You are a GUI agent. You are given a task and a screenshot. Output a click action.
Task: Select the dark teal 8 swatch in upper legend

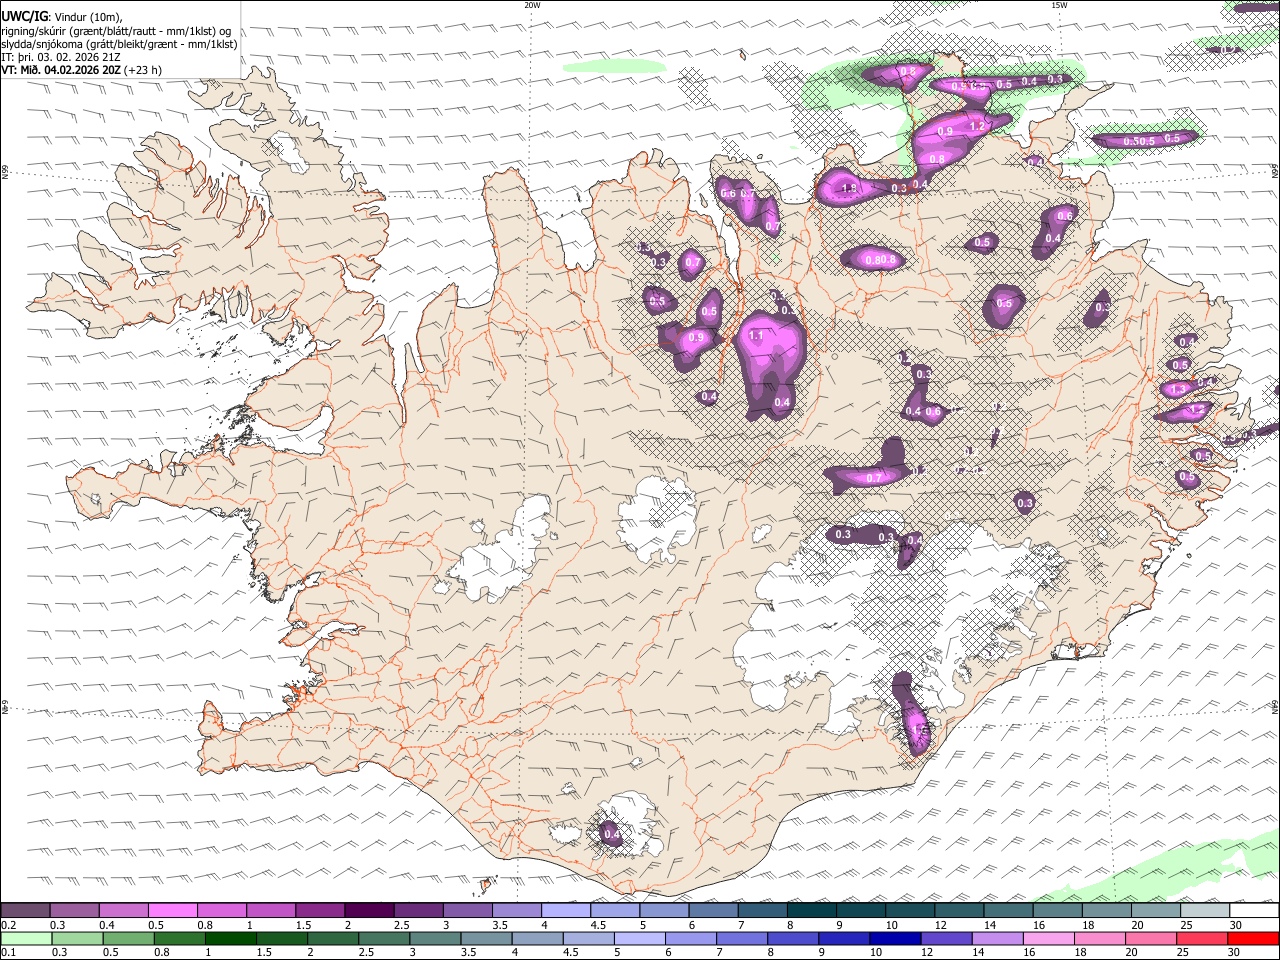click(811, 910)
